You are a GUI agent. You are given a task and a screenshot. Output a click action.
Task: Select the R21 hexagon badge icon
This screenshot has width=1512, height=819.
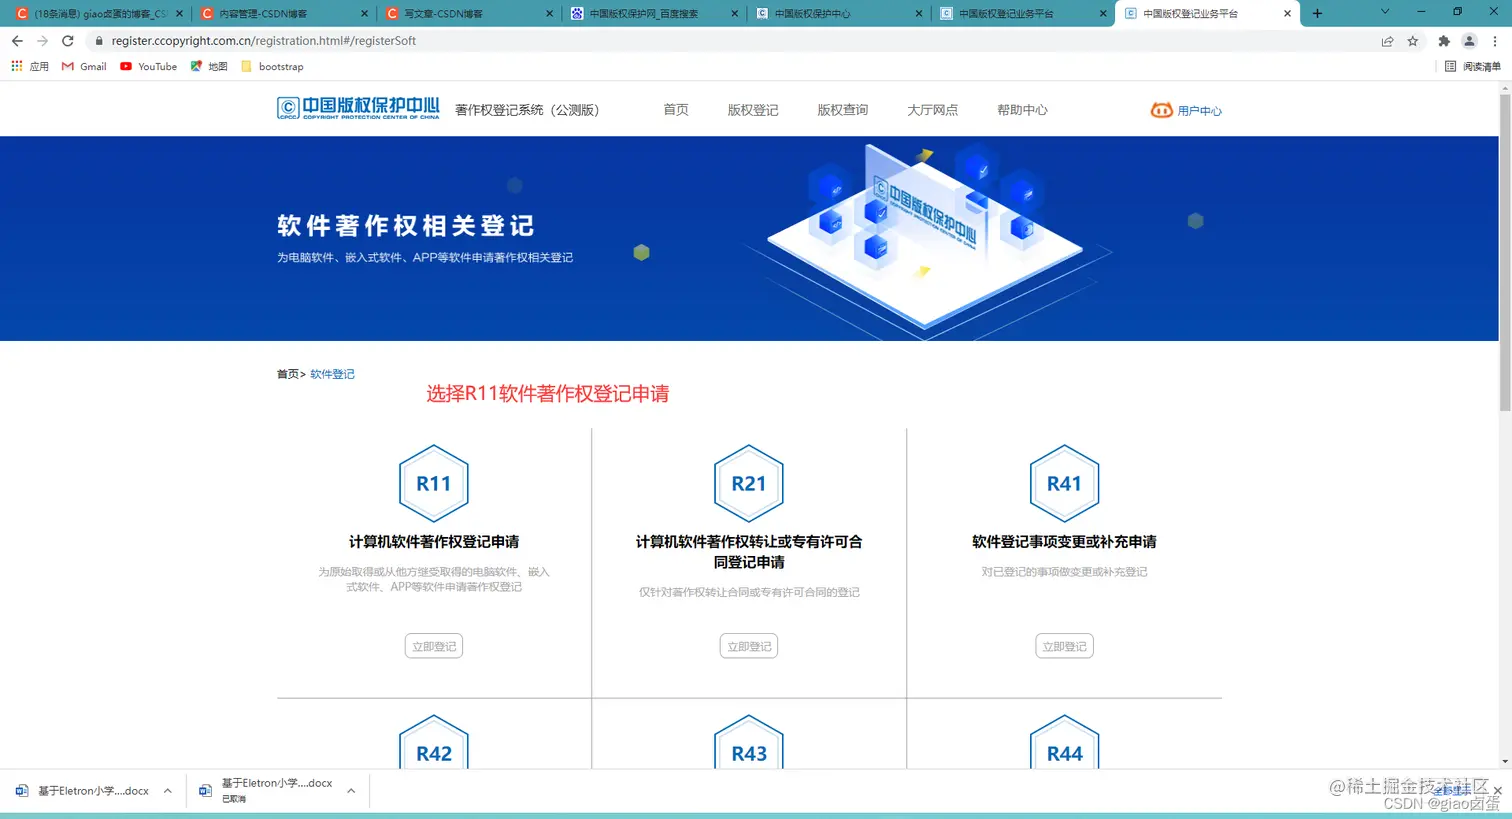click(x=748, y=483)
